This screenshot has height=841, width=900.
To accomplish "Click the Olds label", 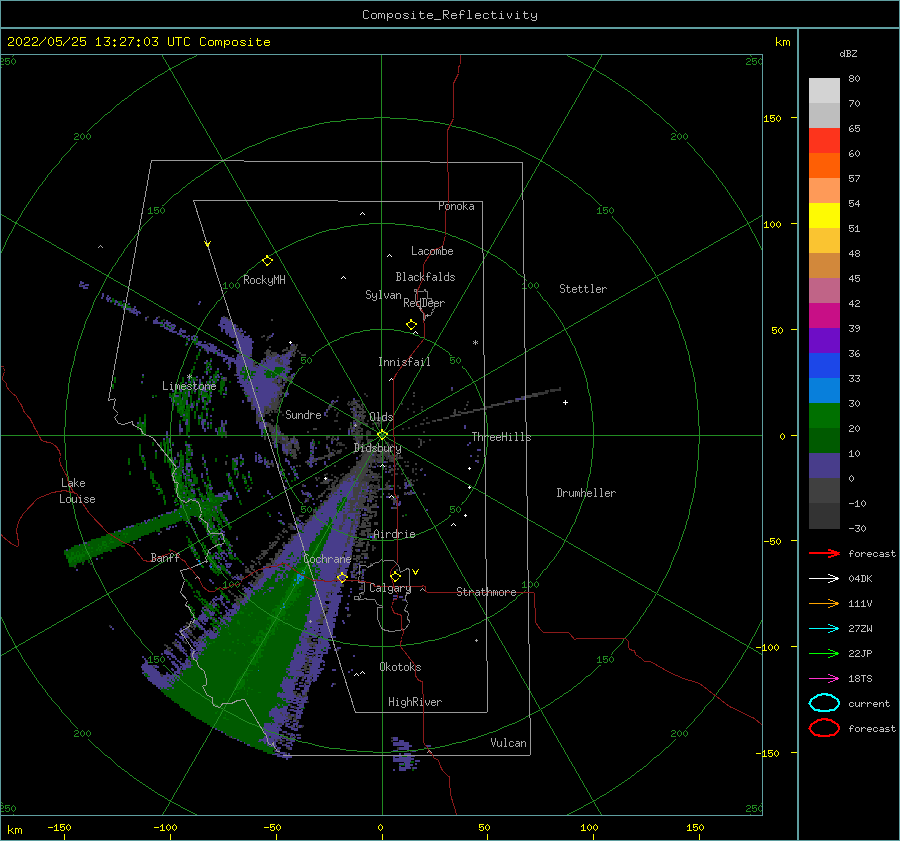I will point(381,417).
